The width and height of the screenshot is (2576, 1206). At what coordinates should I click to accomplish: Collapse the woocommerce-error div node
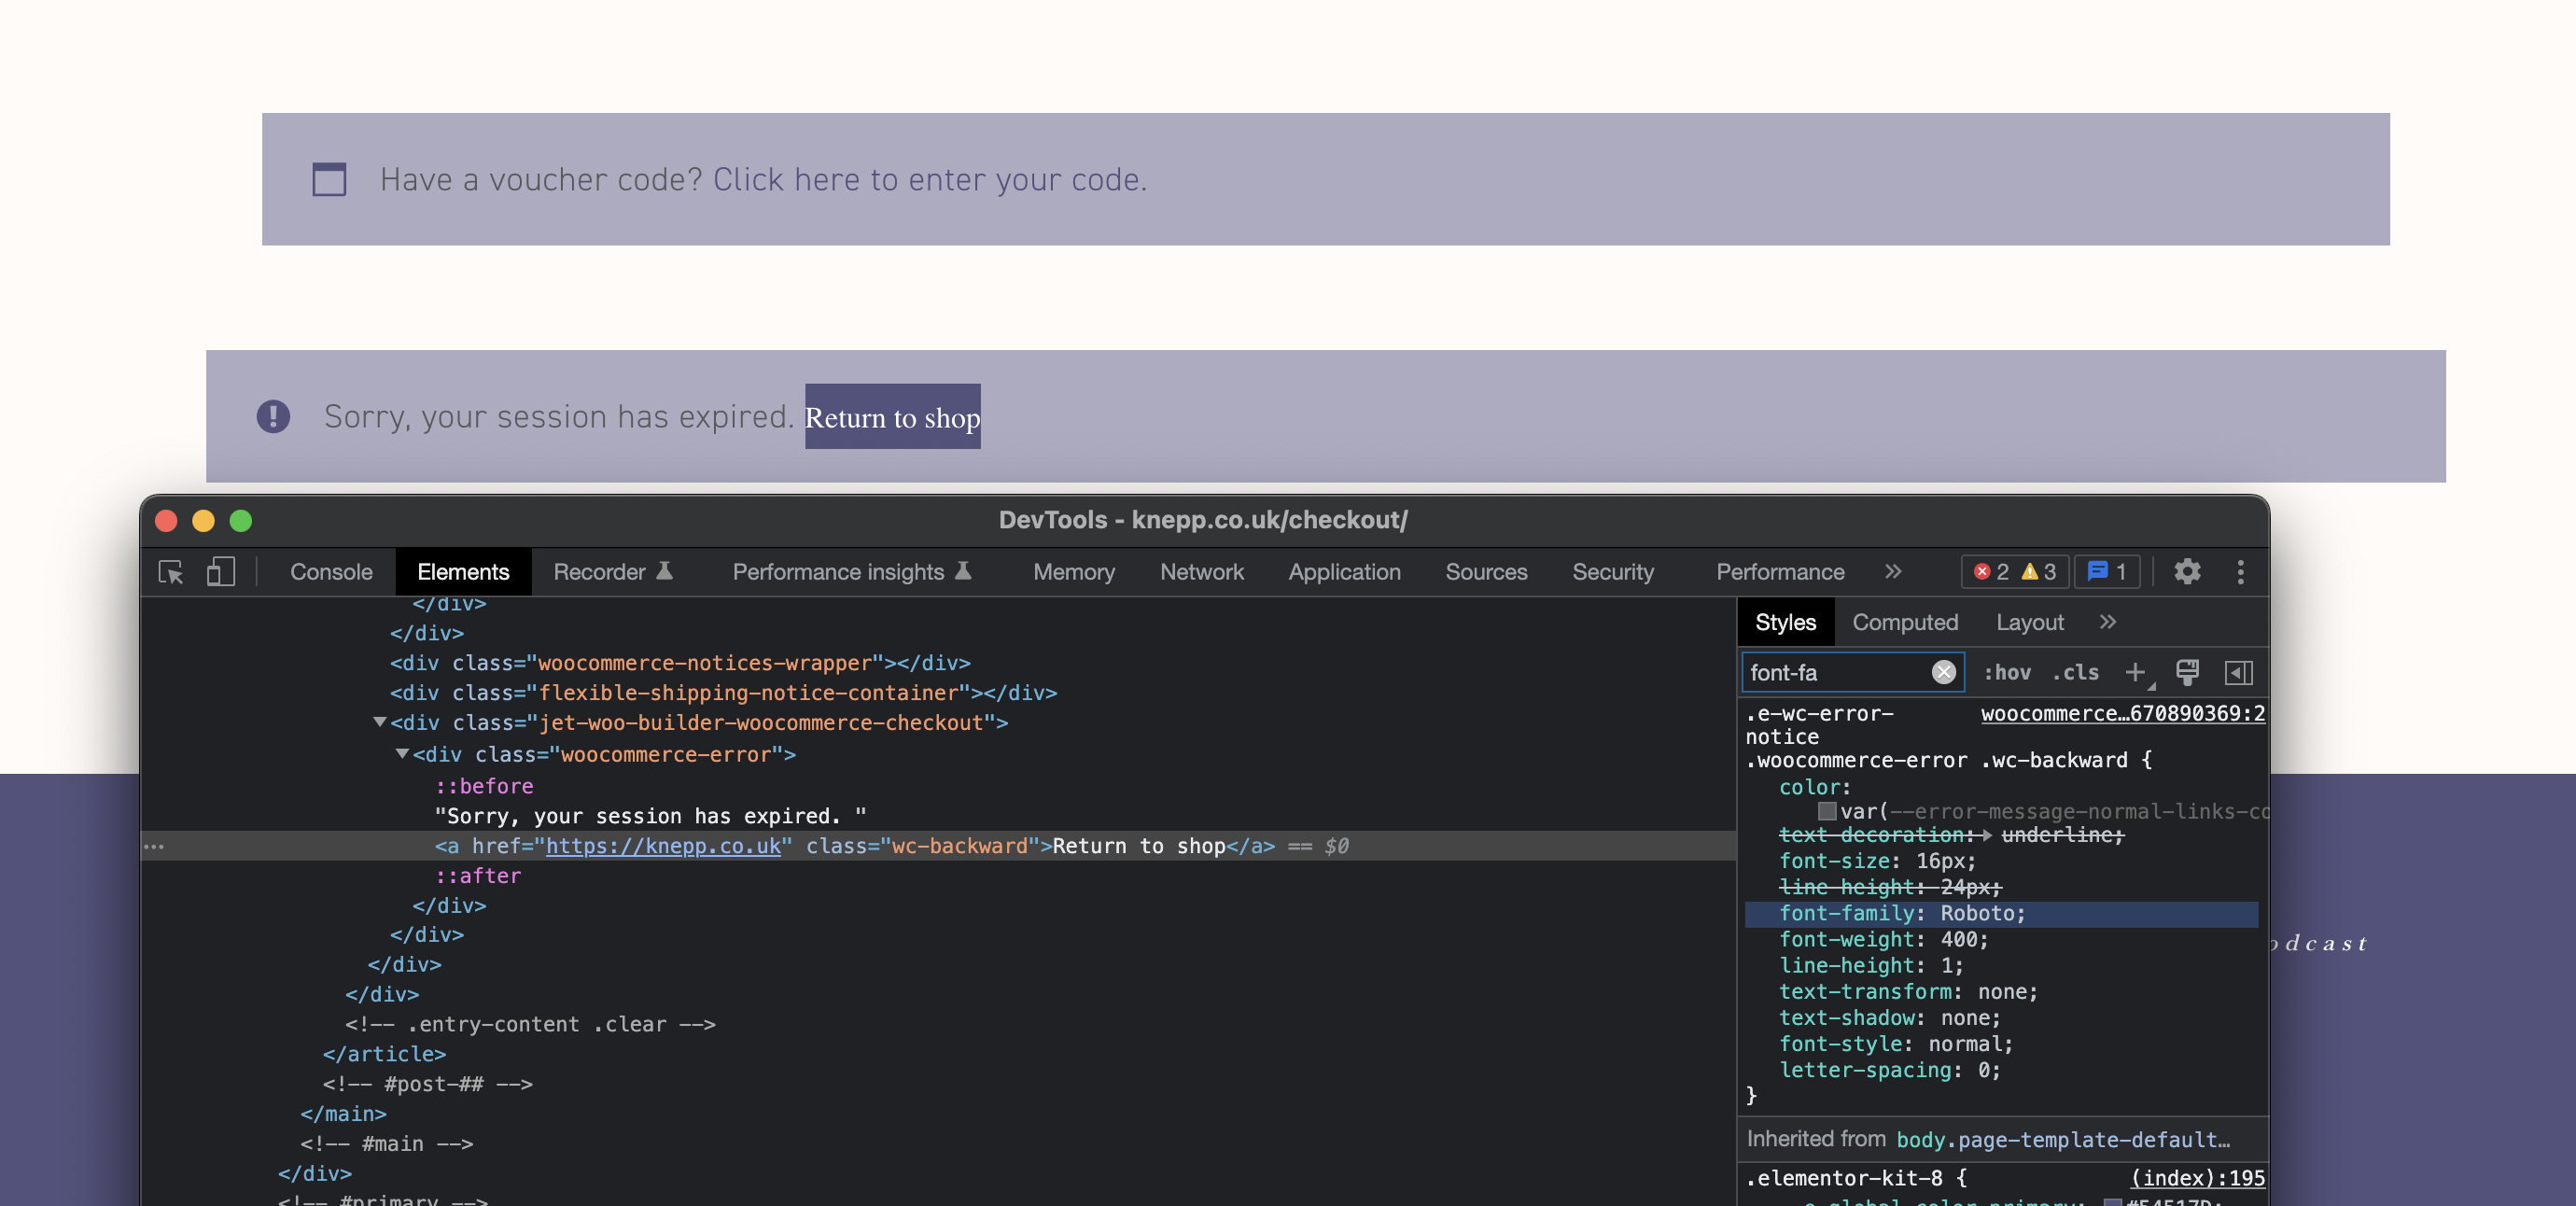(x=403, y=755)
